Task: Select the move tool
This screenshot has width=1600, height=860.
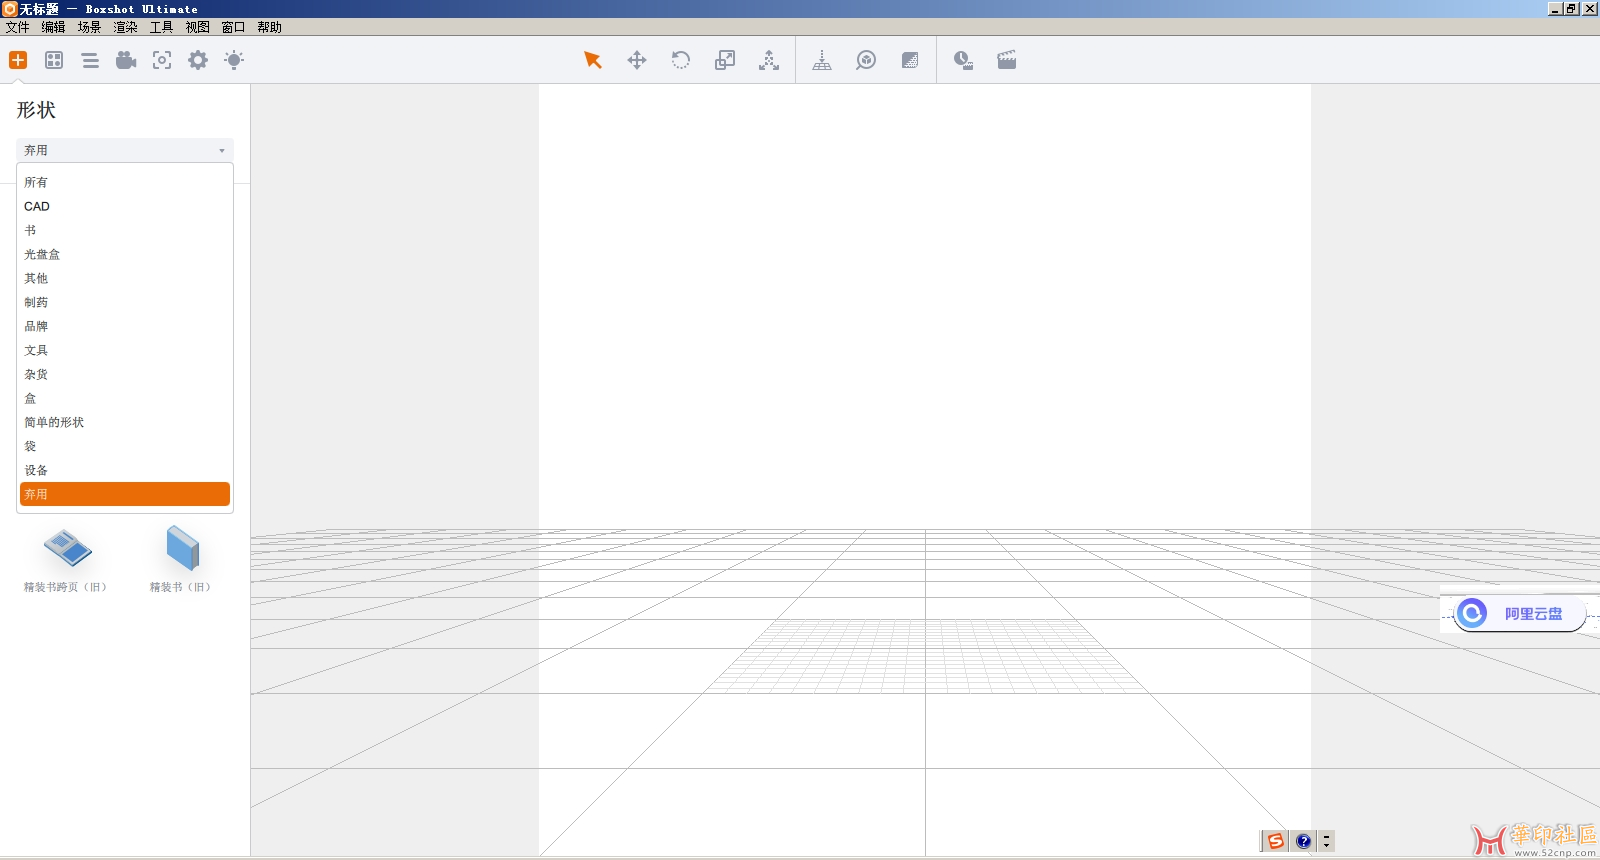Action: (x=637, y=60)
